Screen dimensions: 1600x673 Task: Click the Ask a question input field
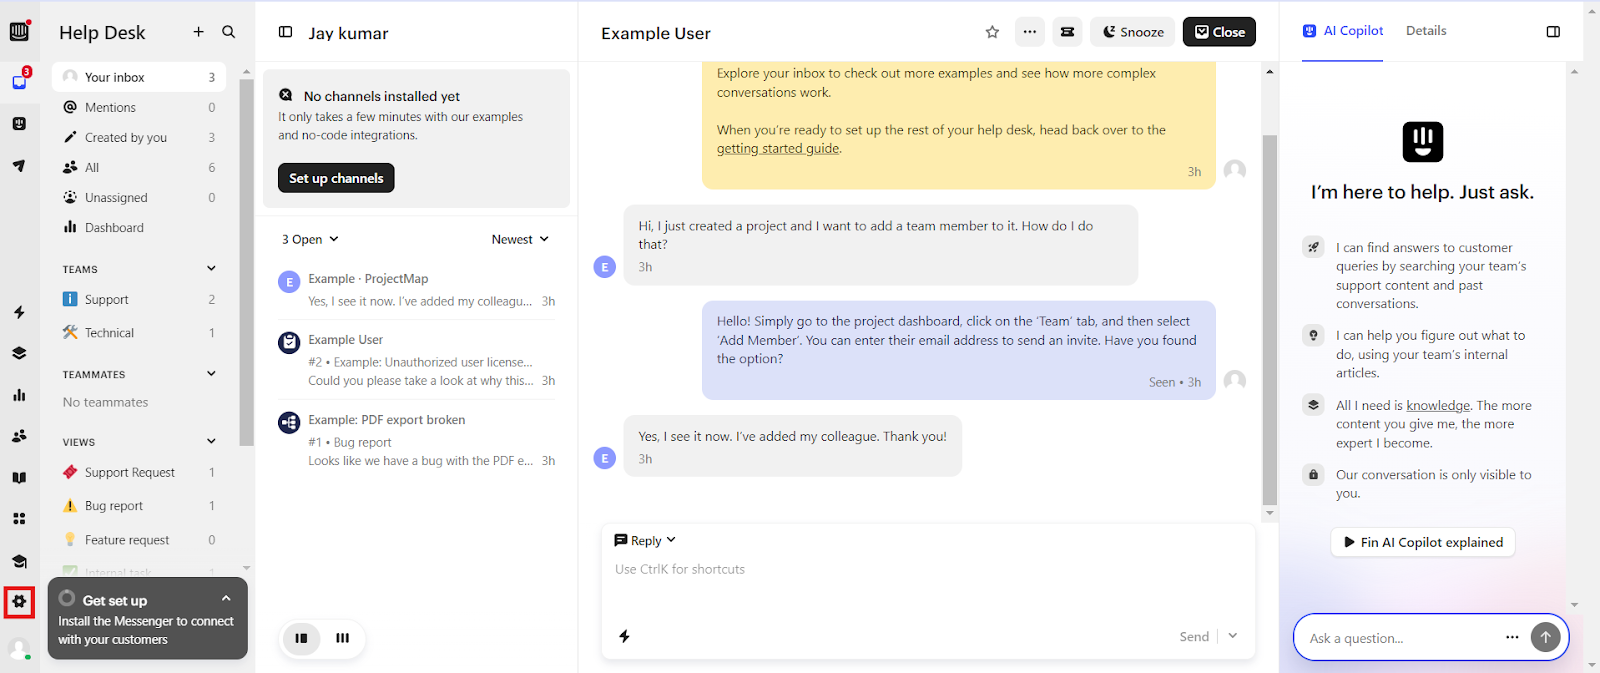coord(1400,638)
